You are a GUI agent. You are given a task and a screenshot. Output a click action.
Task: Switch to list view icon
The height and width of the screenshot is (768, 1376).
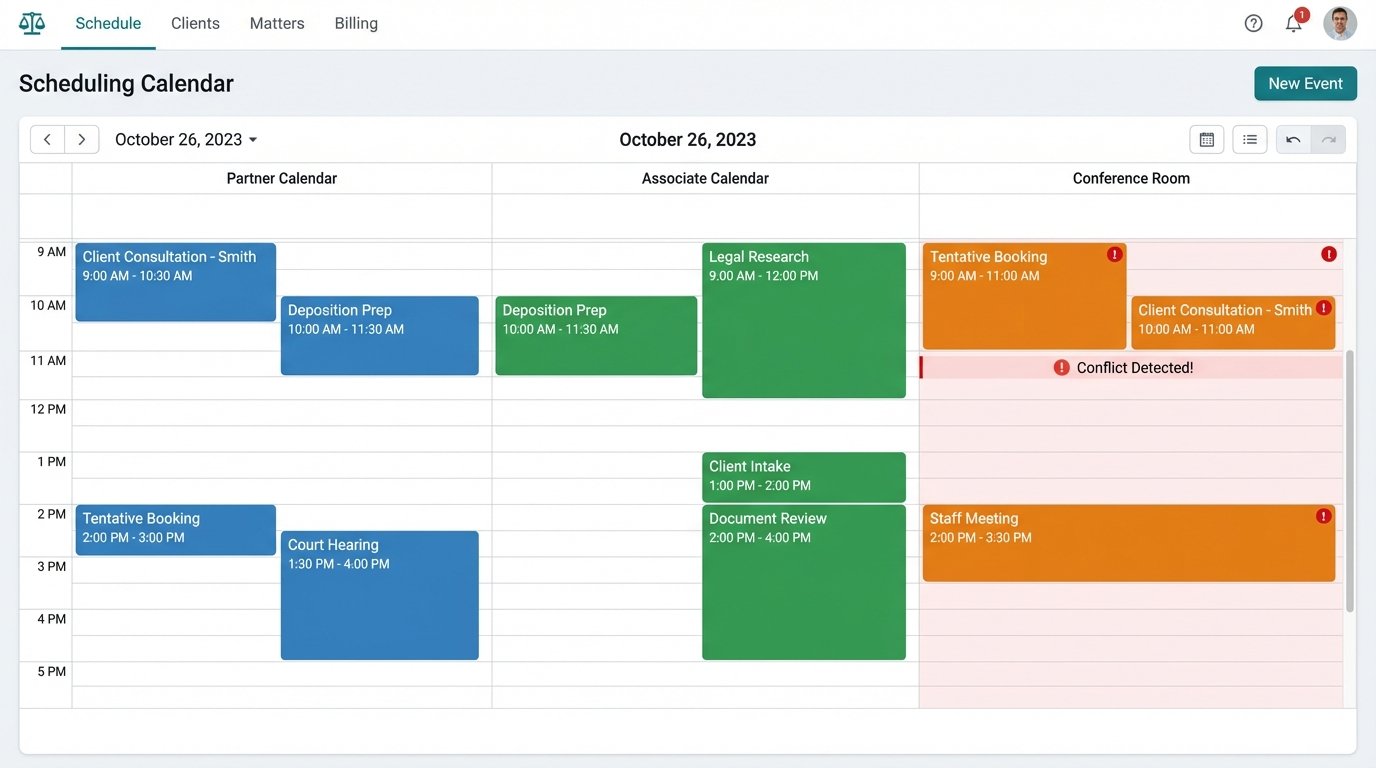(1248, 138)
